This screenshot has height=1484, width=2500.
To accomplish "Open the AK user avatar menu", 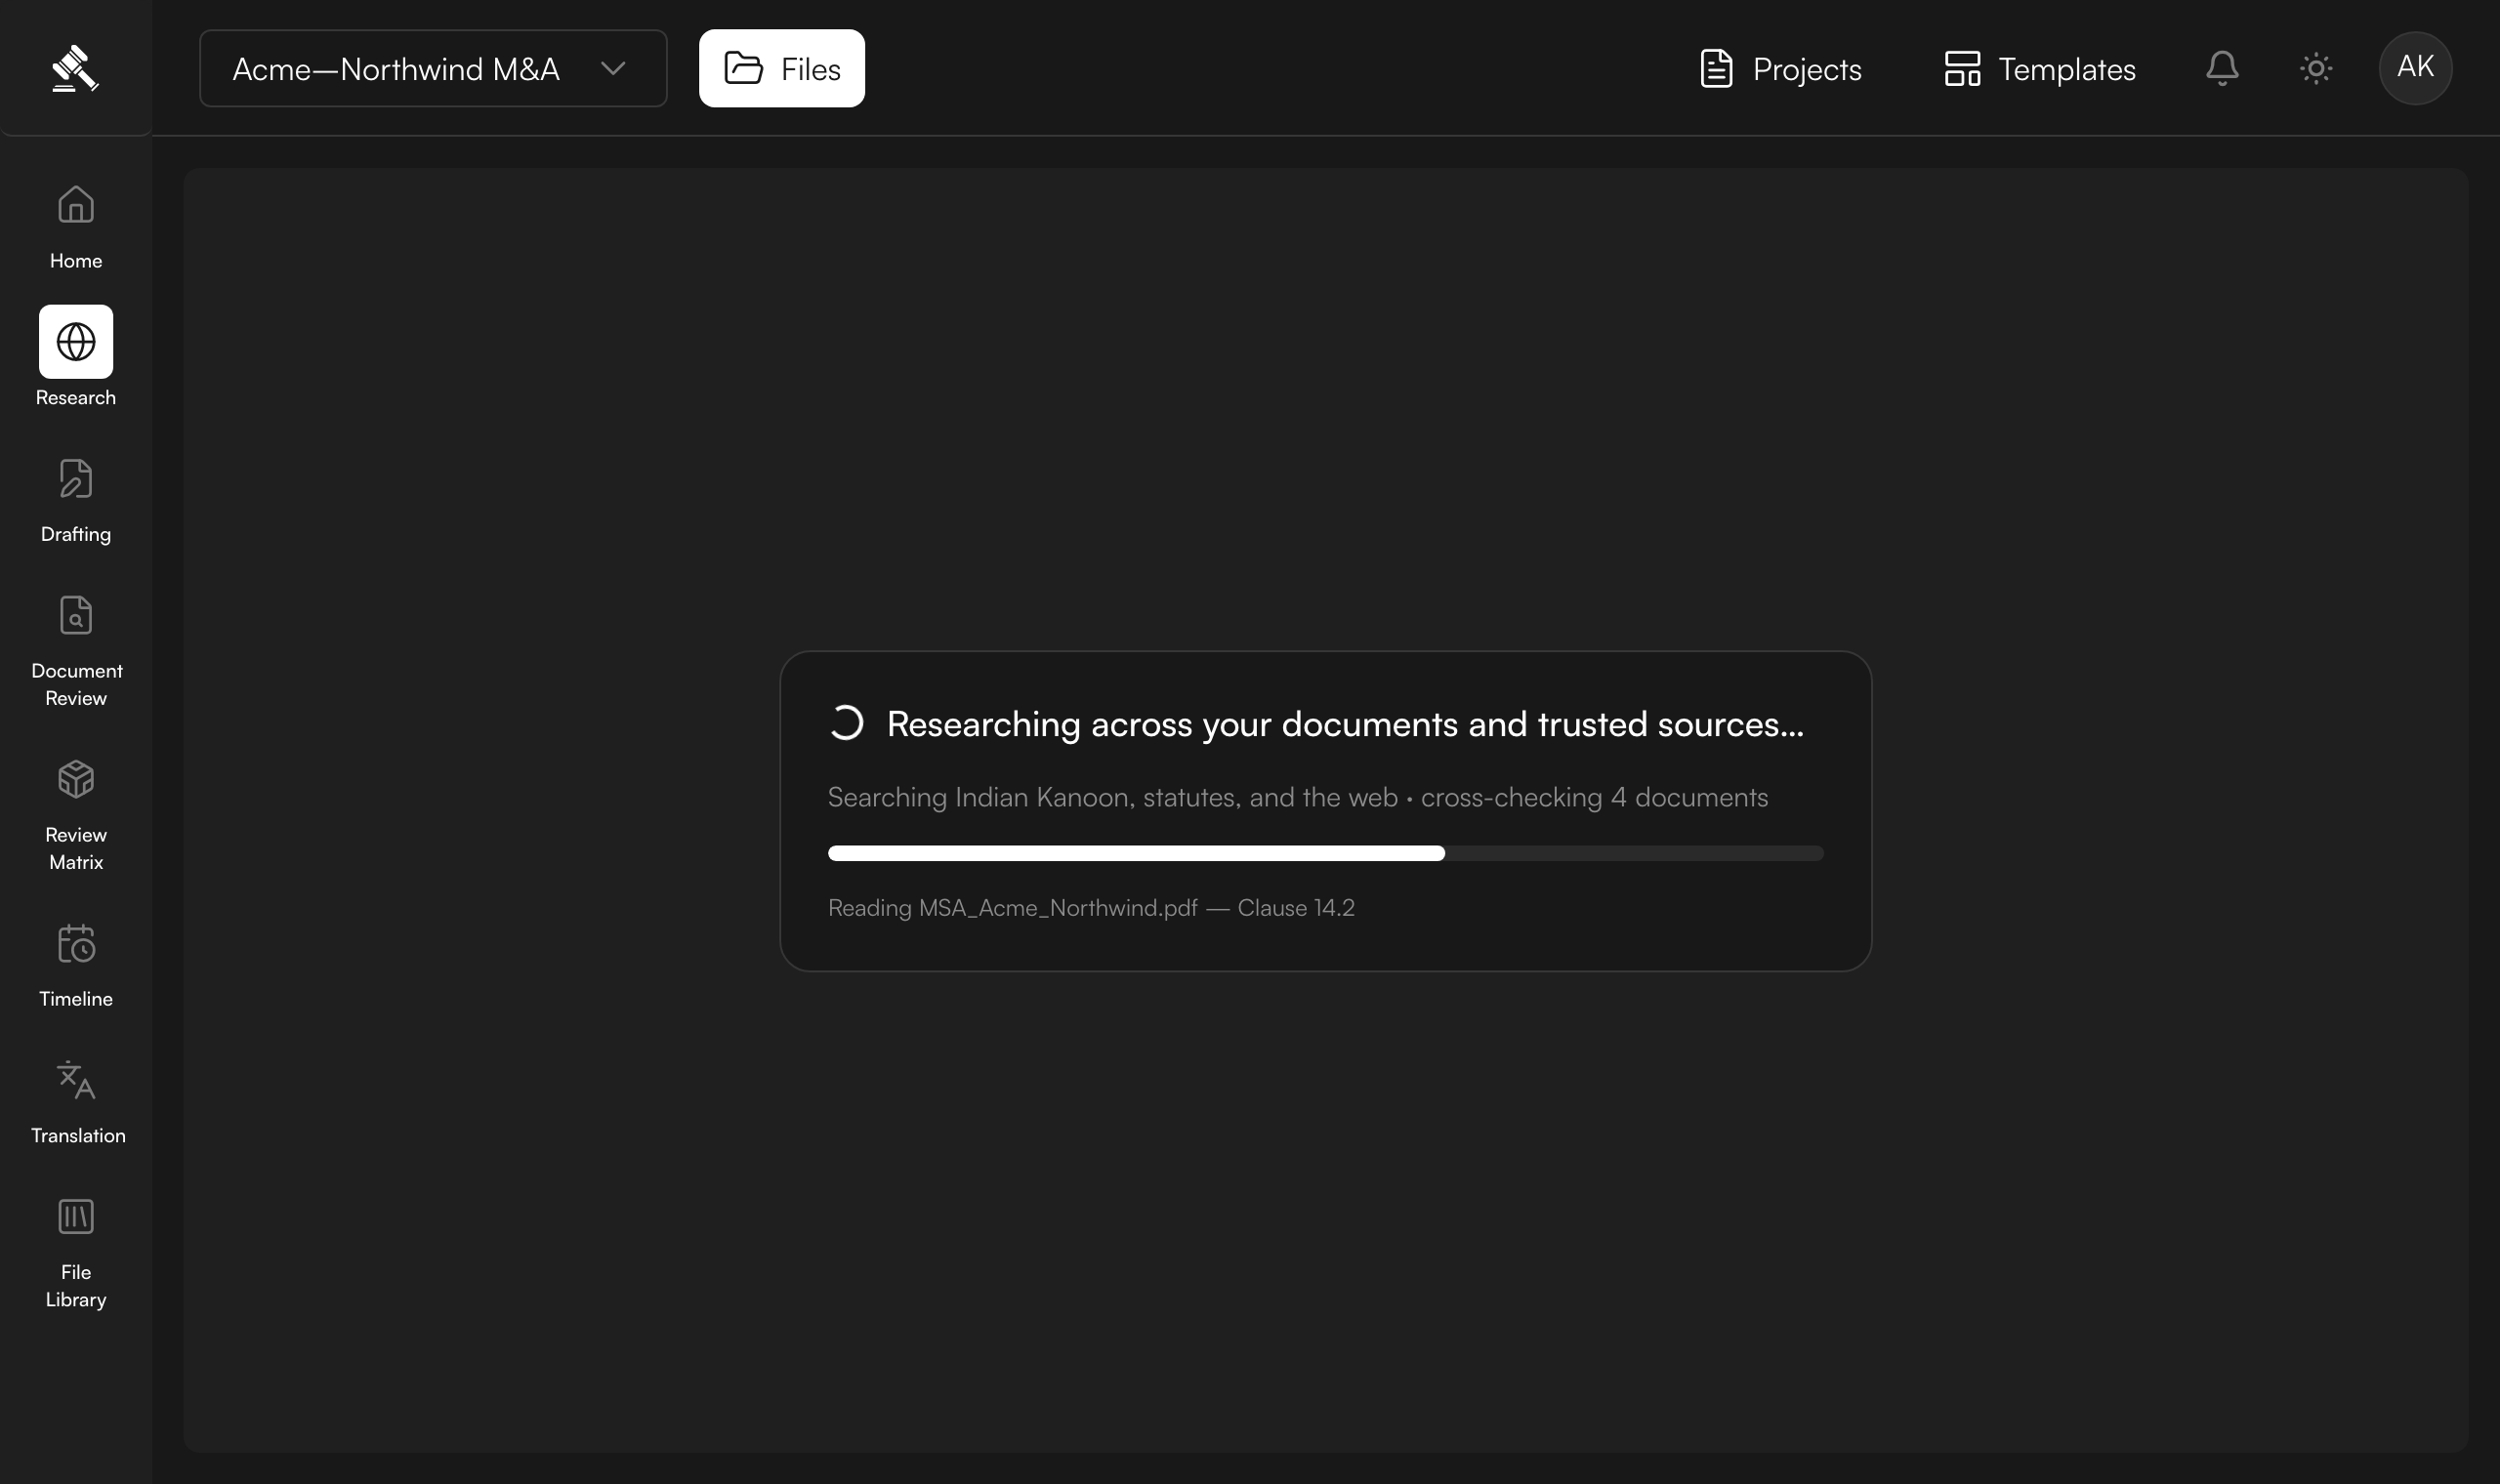I will 2415,68.
